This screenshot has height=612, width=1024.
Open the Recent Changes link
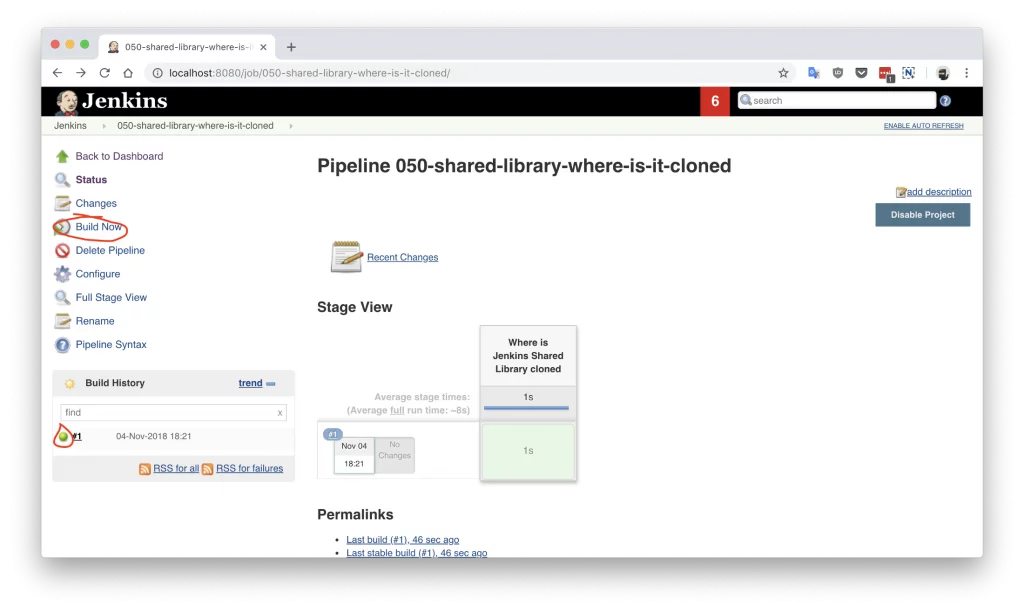[402, 257]
